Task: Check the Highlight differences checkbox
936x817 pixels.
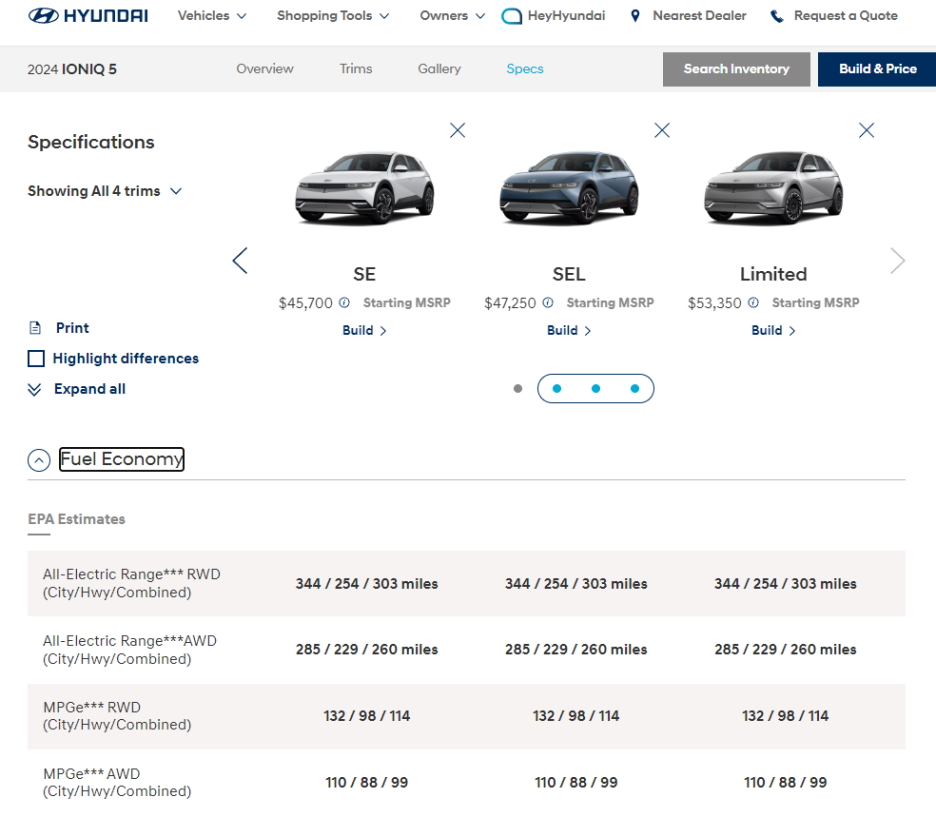Action: point(36,359)
